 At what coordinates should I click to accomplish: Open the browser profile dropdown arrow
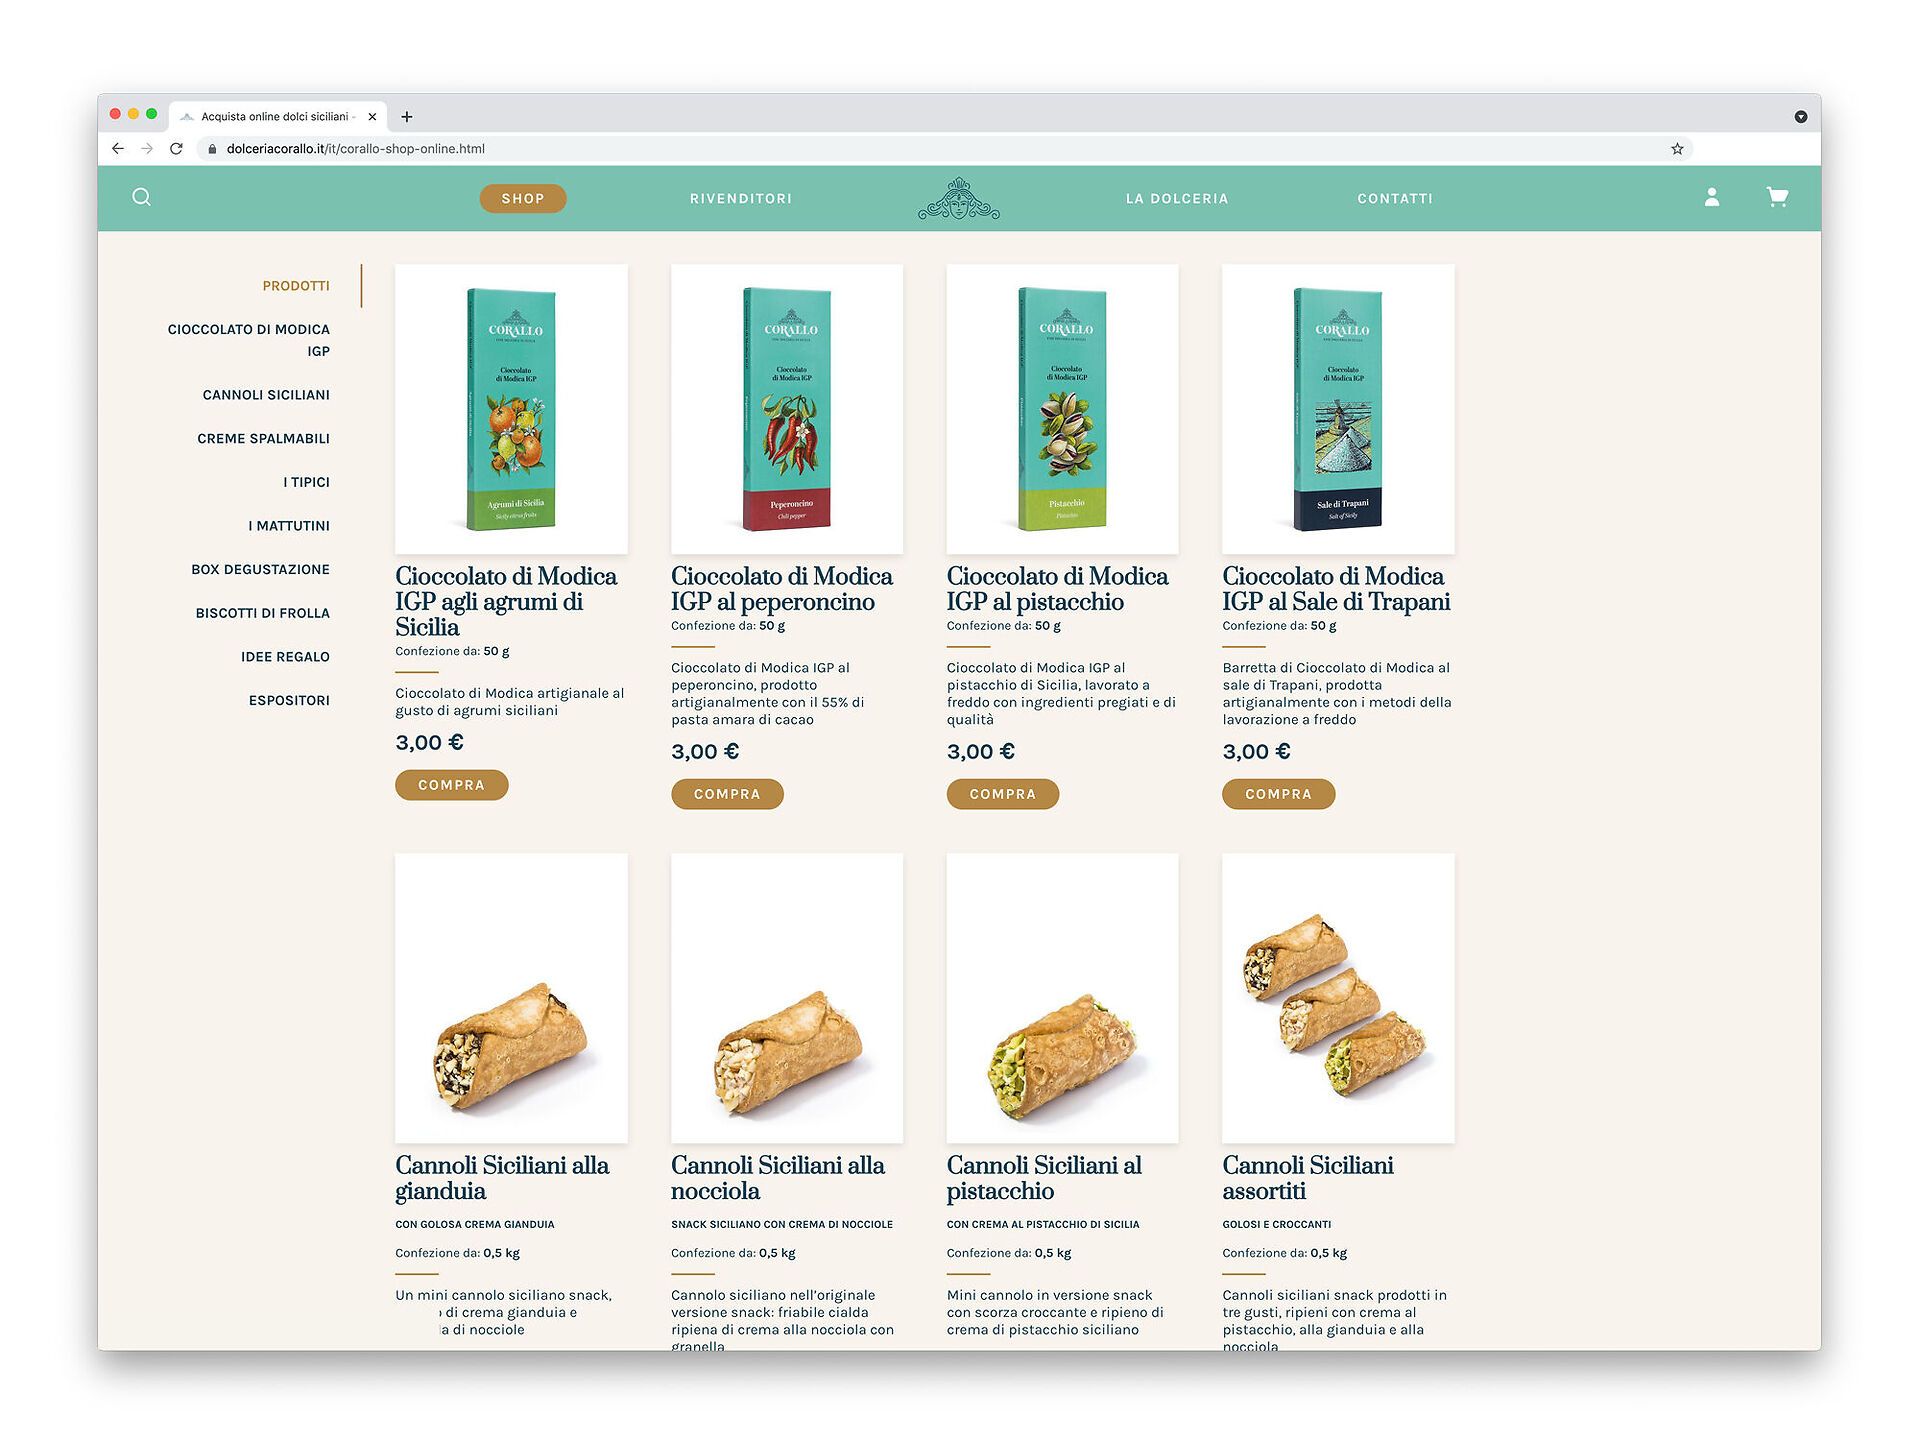click(1800, 117)
